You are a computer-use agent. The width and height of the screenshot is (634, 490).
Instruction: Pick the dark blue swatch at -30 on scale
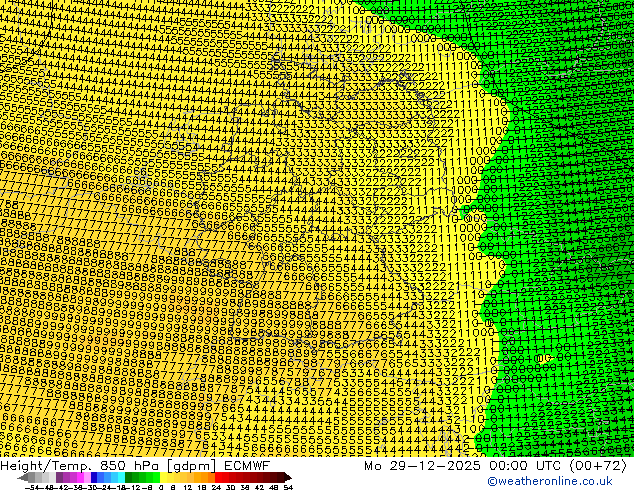click(x=94, y=478)
